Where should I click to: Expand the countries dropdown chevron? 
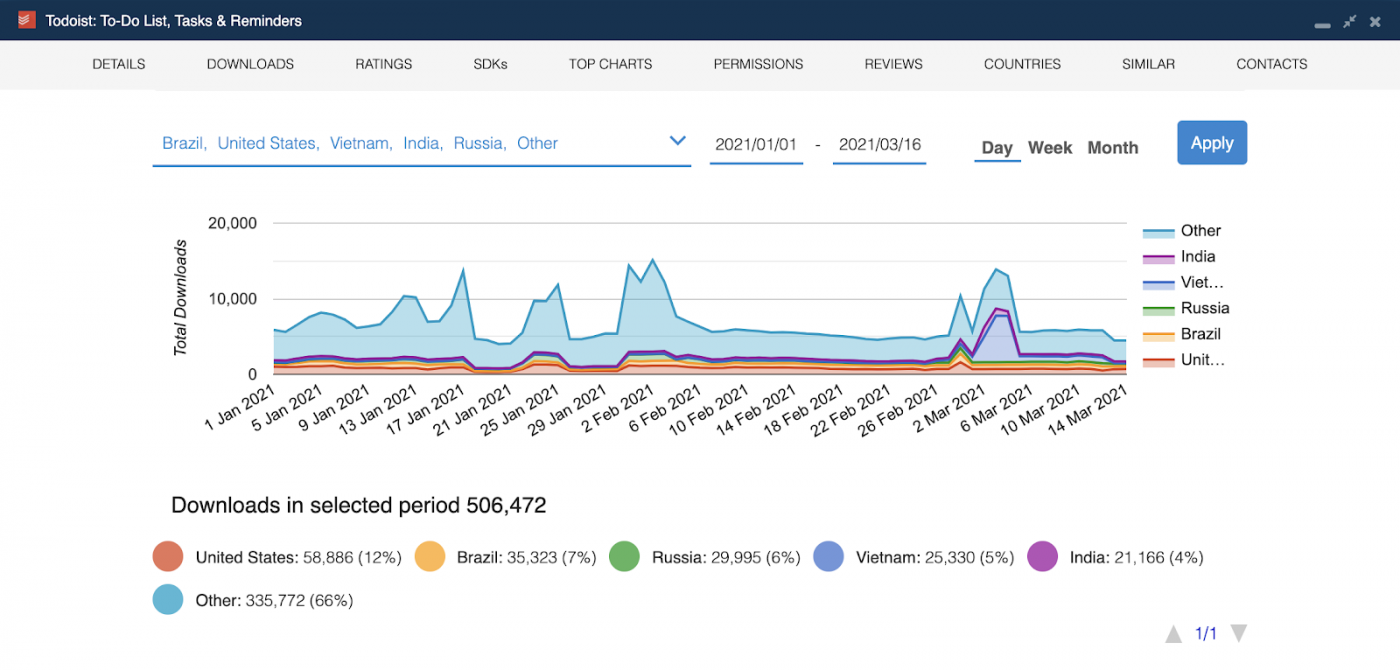[x=677, y=142]
